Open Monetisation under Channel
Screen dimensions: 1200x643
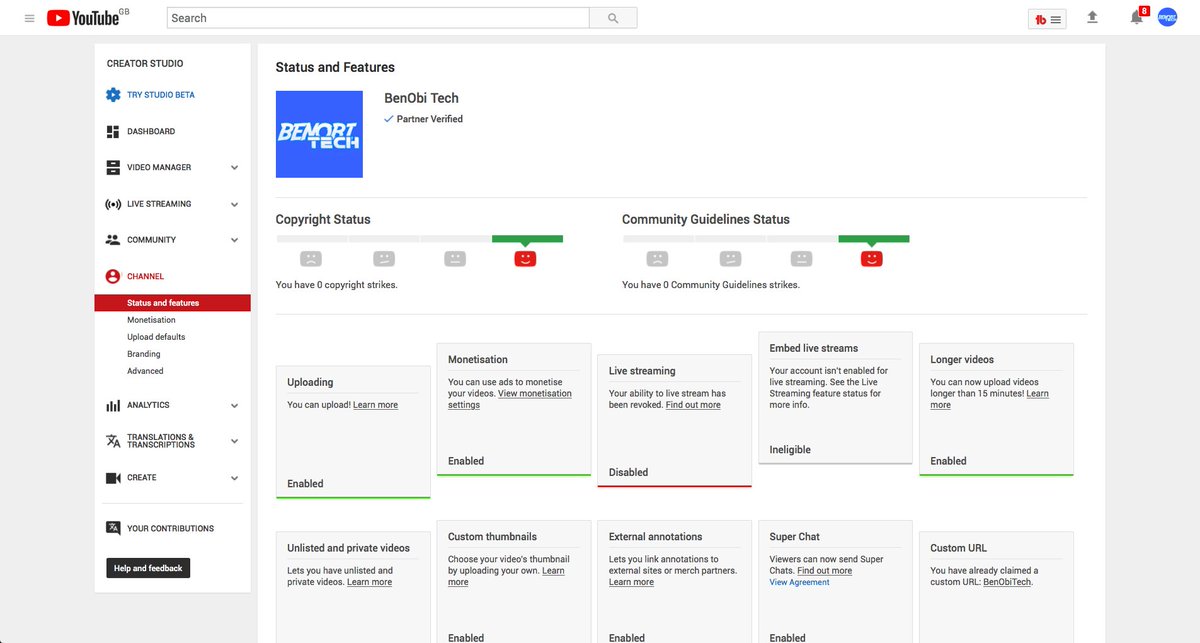pos(151,320)
